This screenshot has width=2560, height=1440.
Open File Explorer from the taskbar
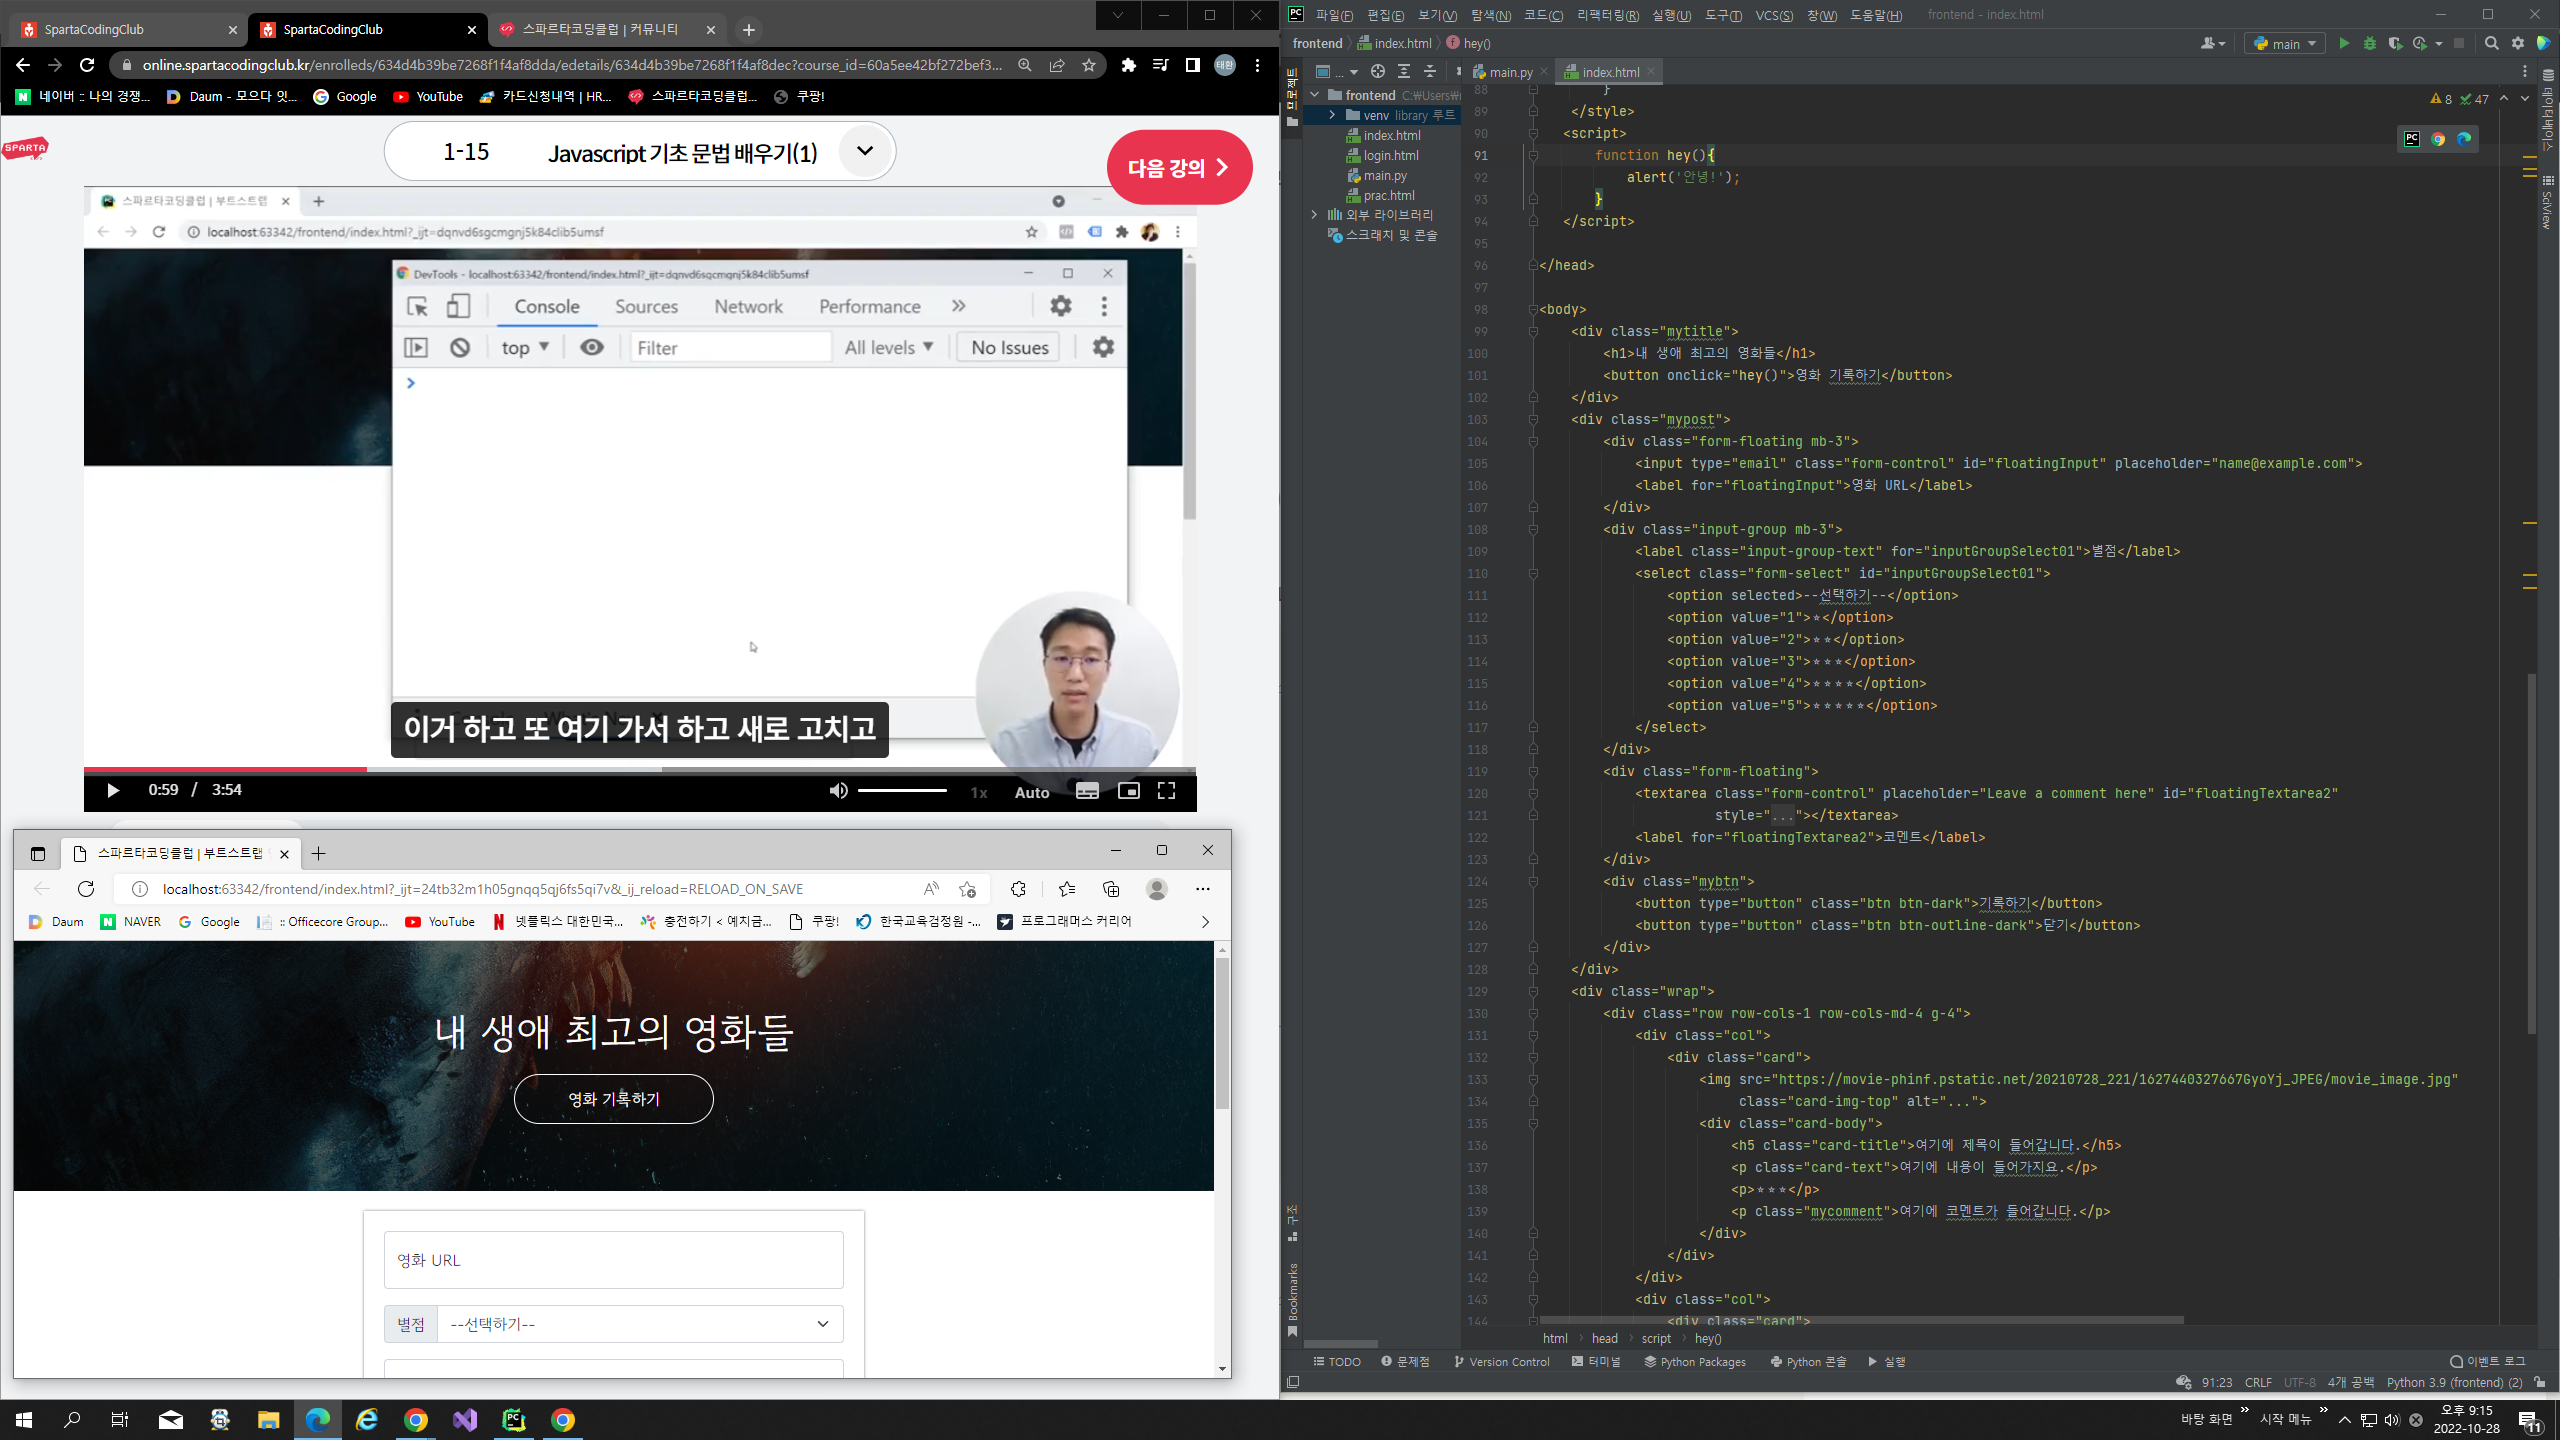click(269, 1420)
